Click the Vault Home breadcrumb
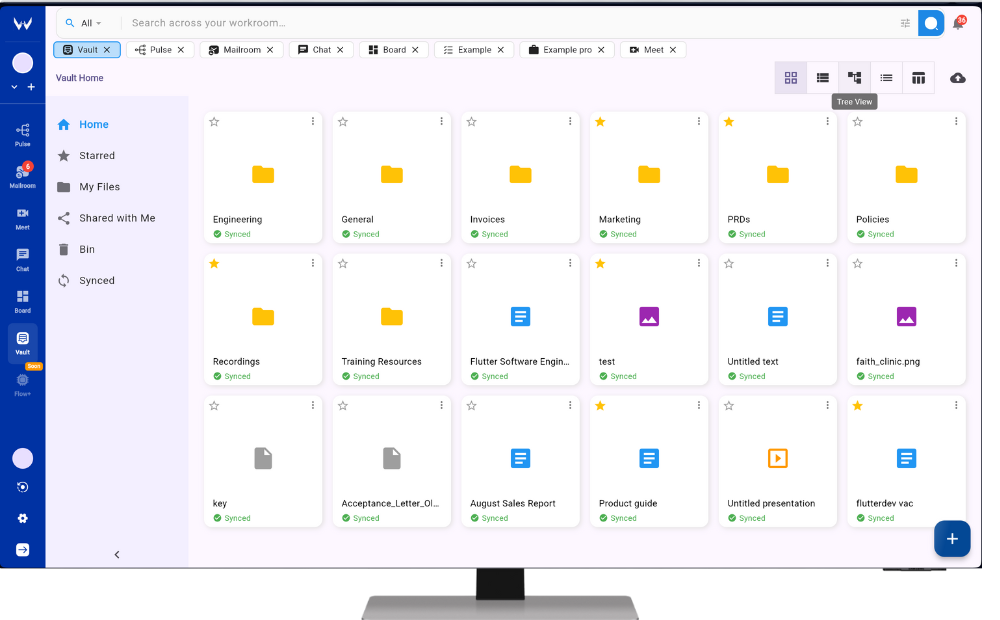 (80, 78)
